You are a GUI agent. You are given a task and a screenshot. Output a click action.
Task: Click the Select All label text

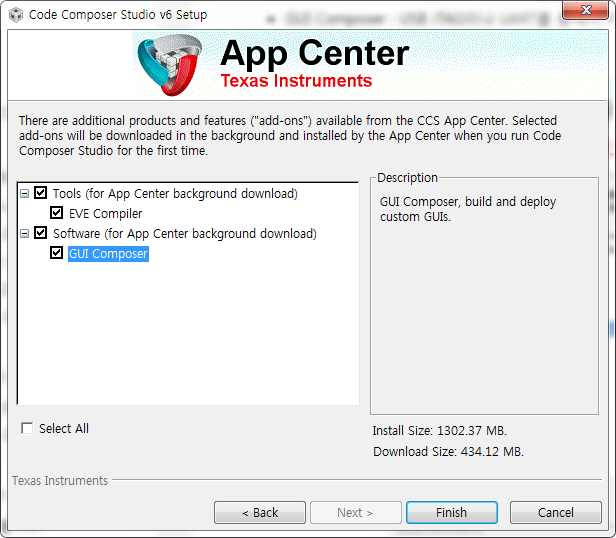point(64,428)
